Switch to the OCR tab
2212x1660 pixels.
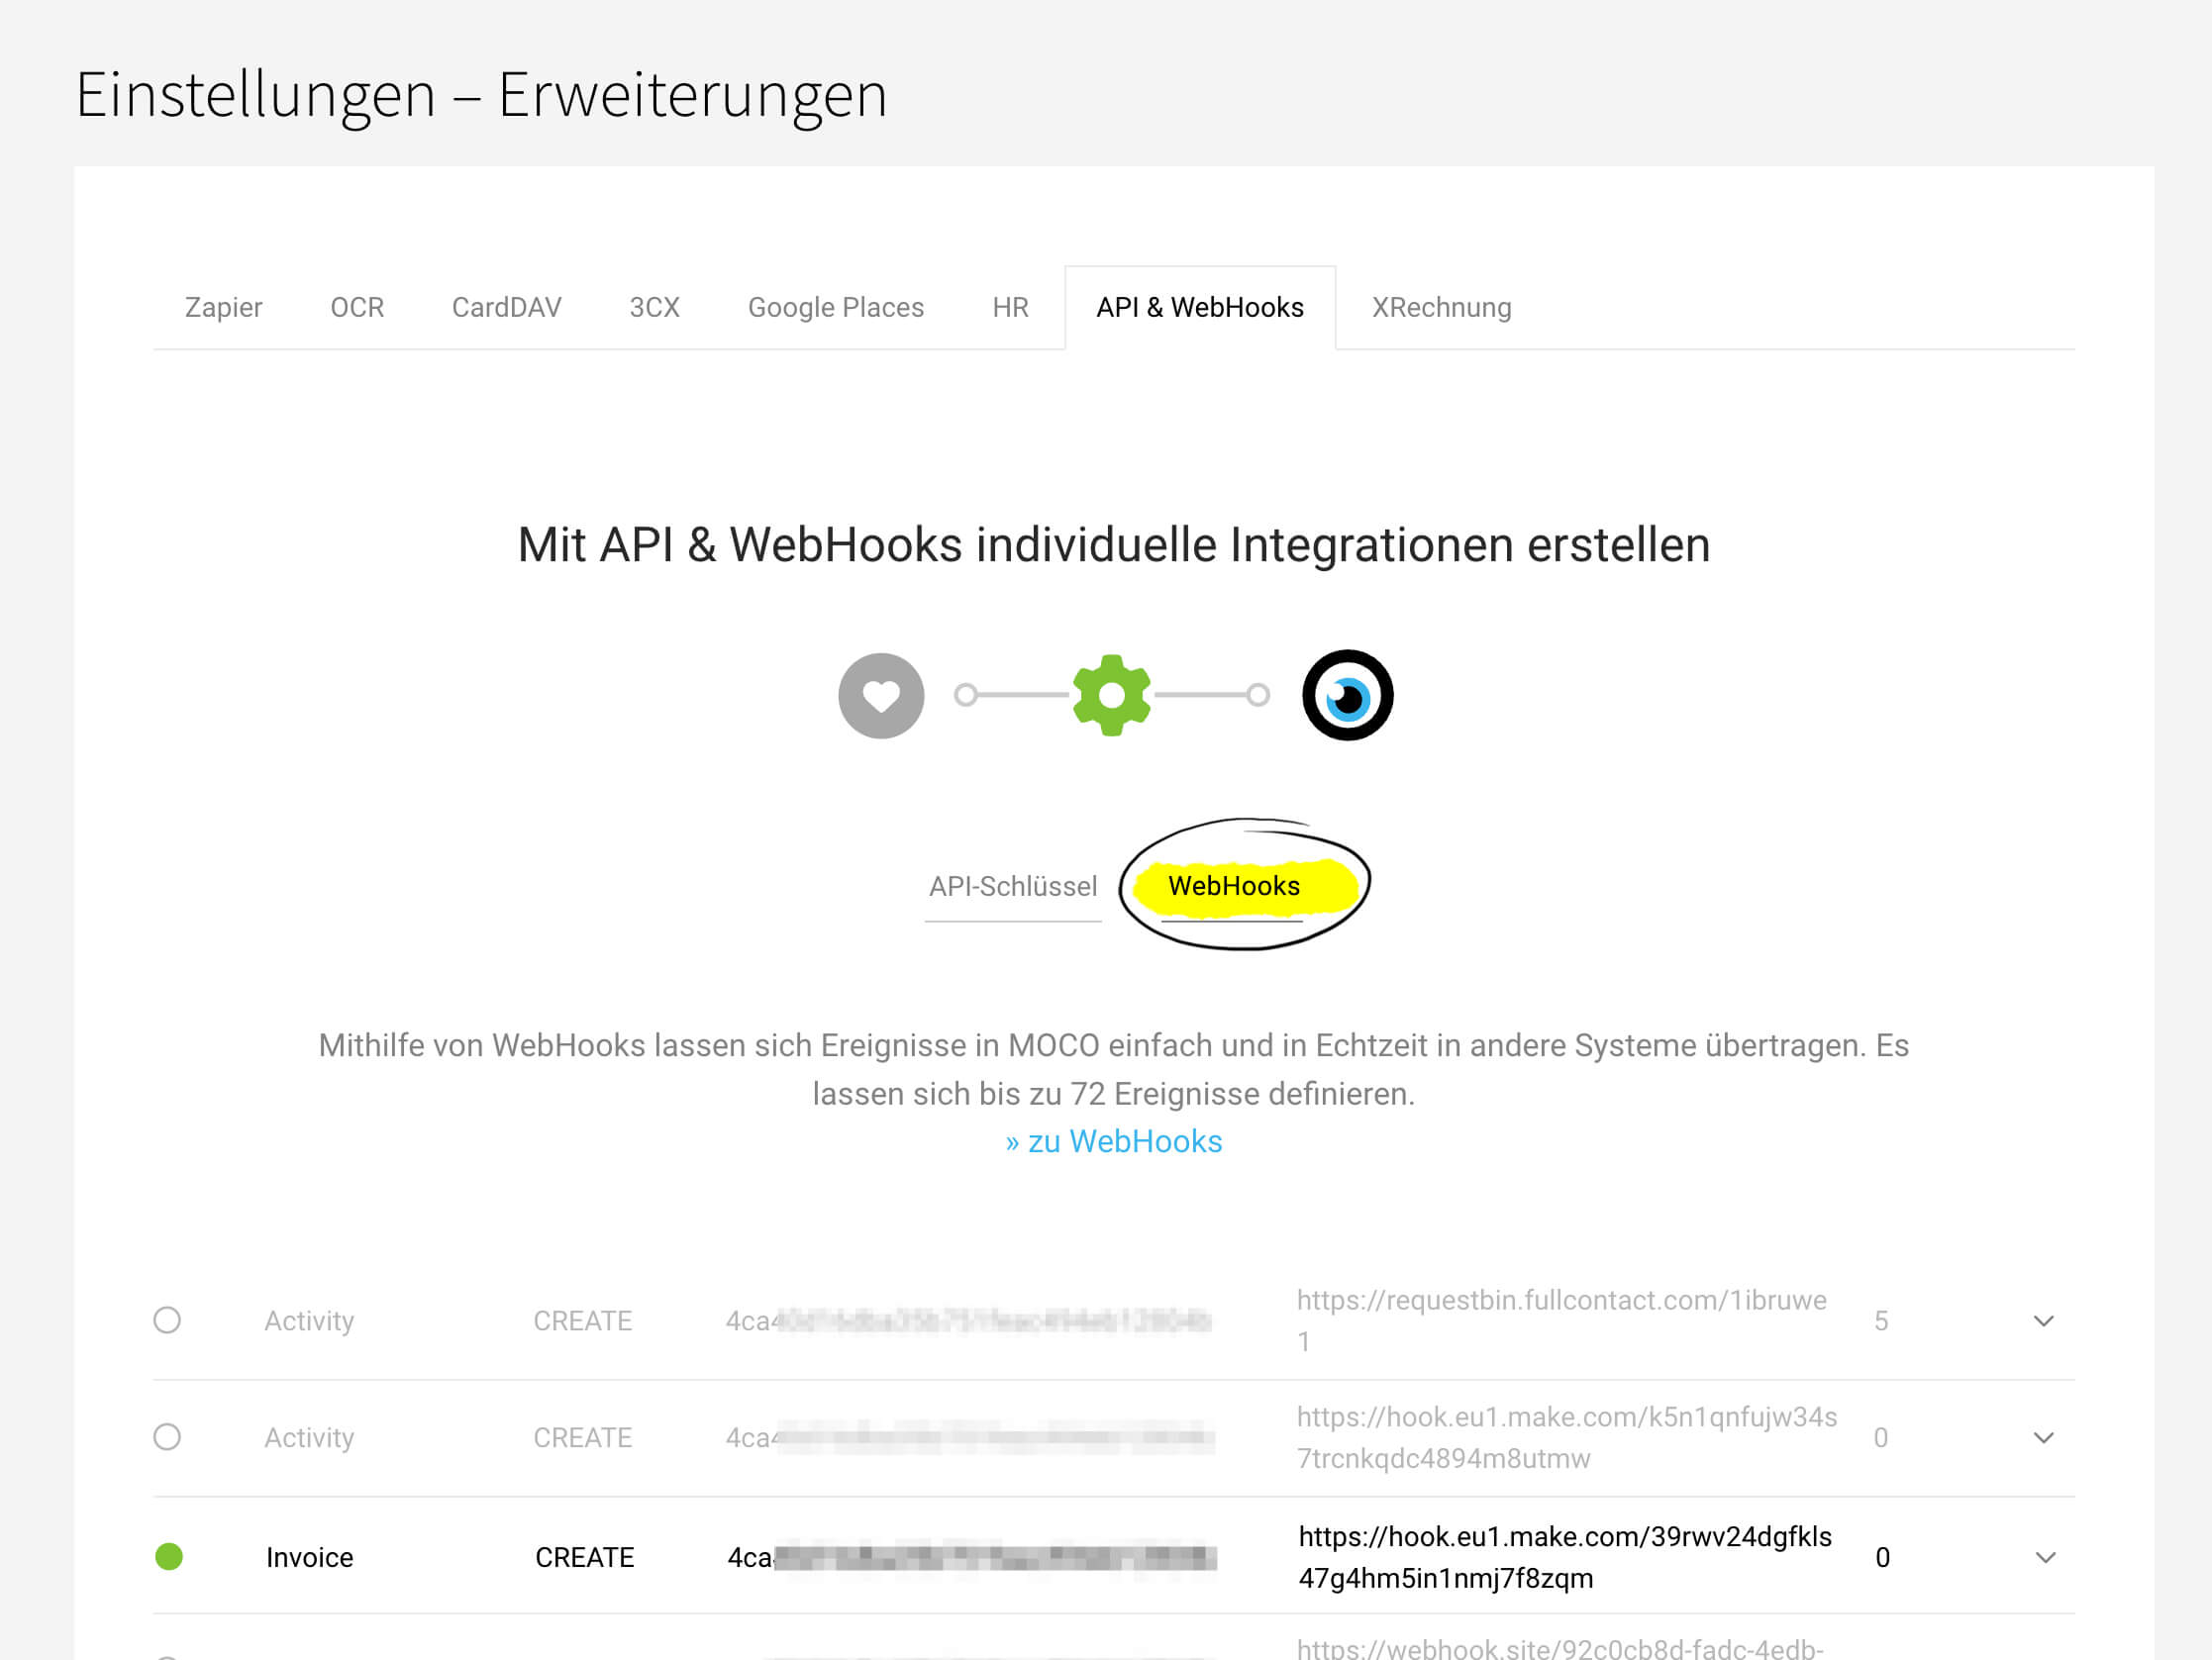(357, 307)
